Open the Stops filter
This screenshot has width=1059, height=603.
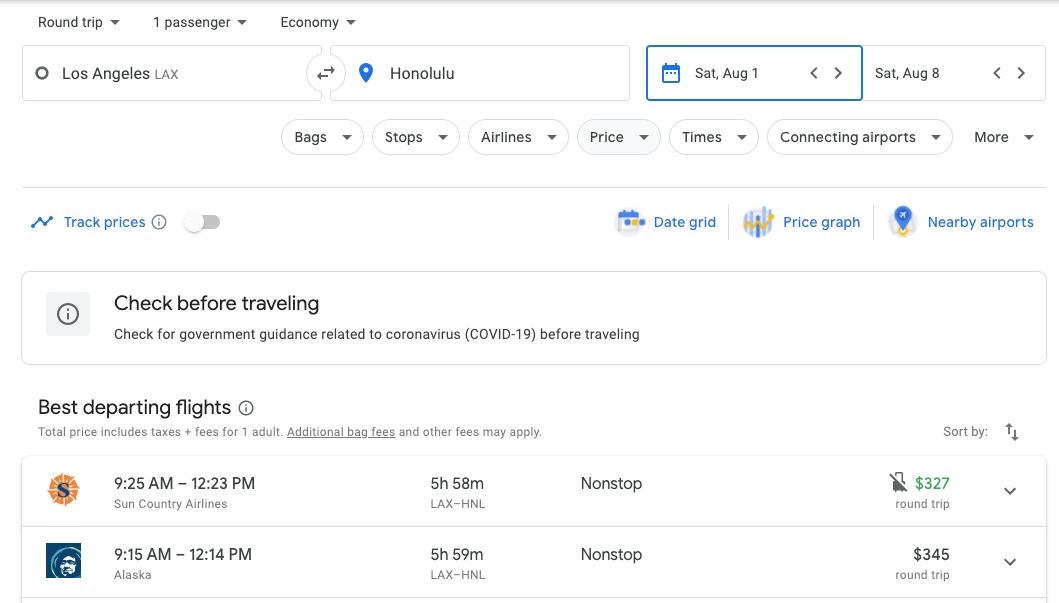pos(415,137)
